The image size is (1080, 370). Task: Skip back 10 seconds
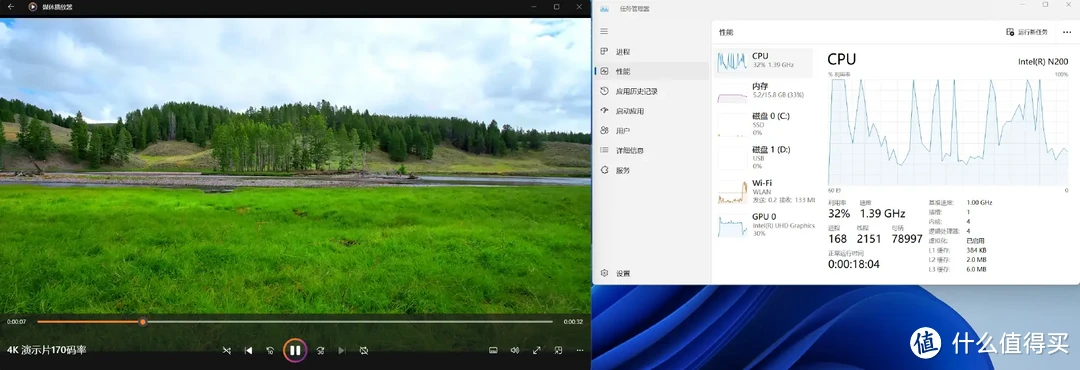[270, 351]
